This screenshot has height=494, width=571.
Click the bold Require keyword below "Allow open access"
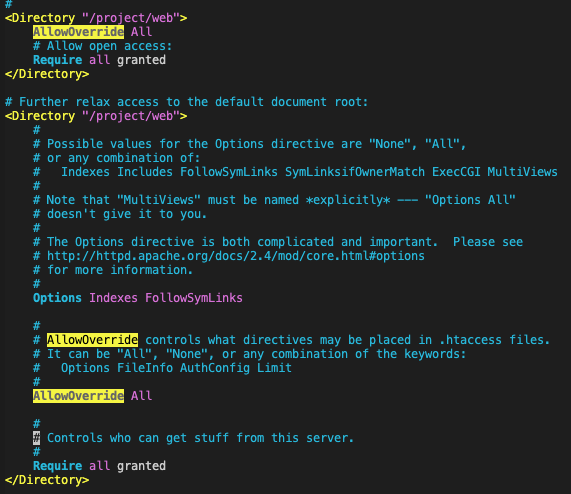pos(58,60)
